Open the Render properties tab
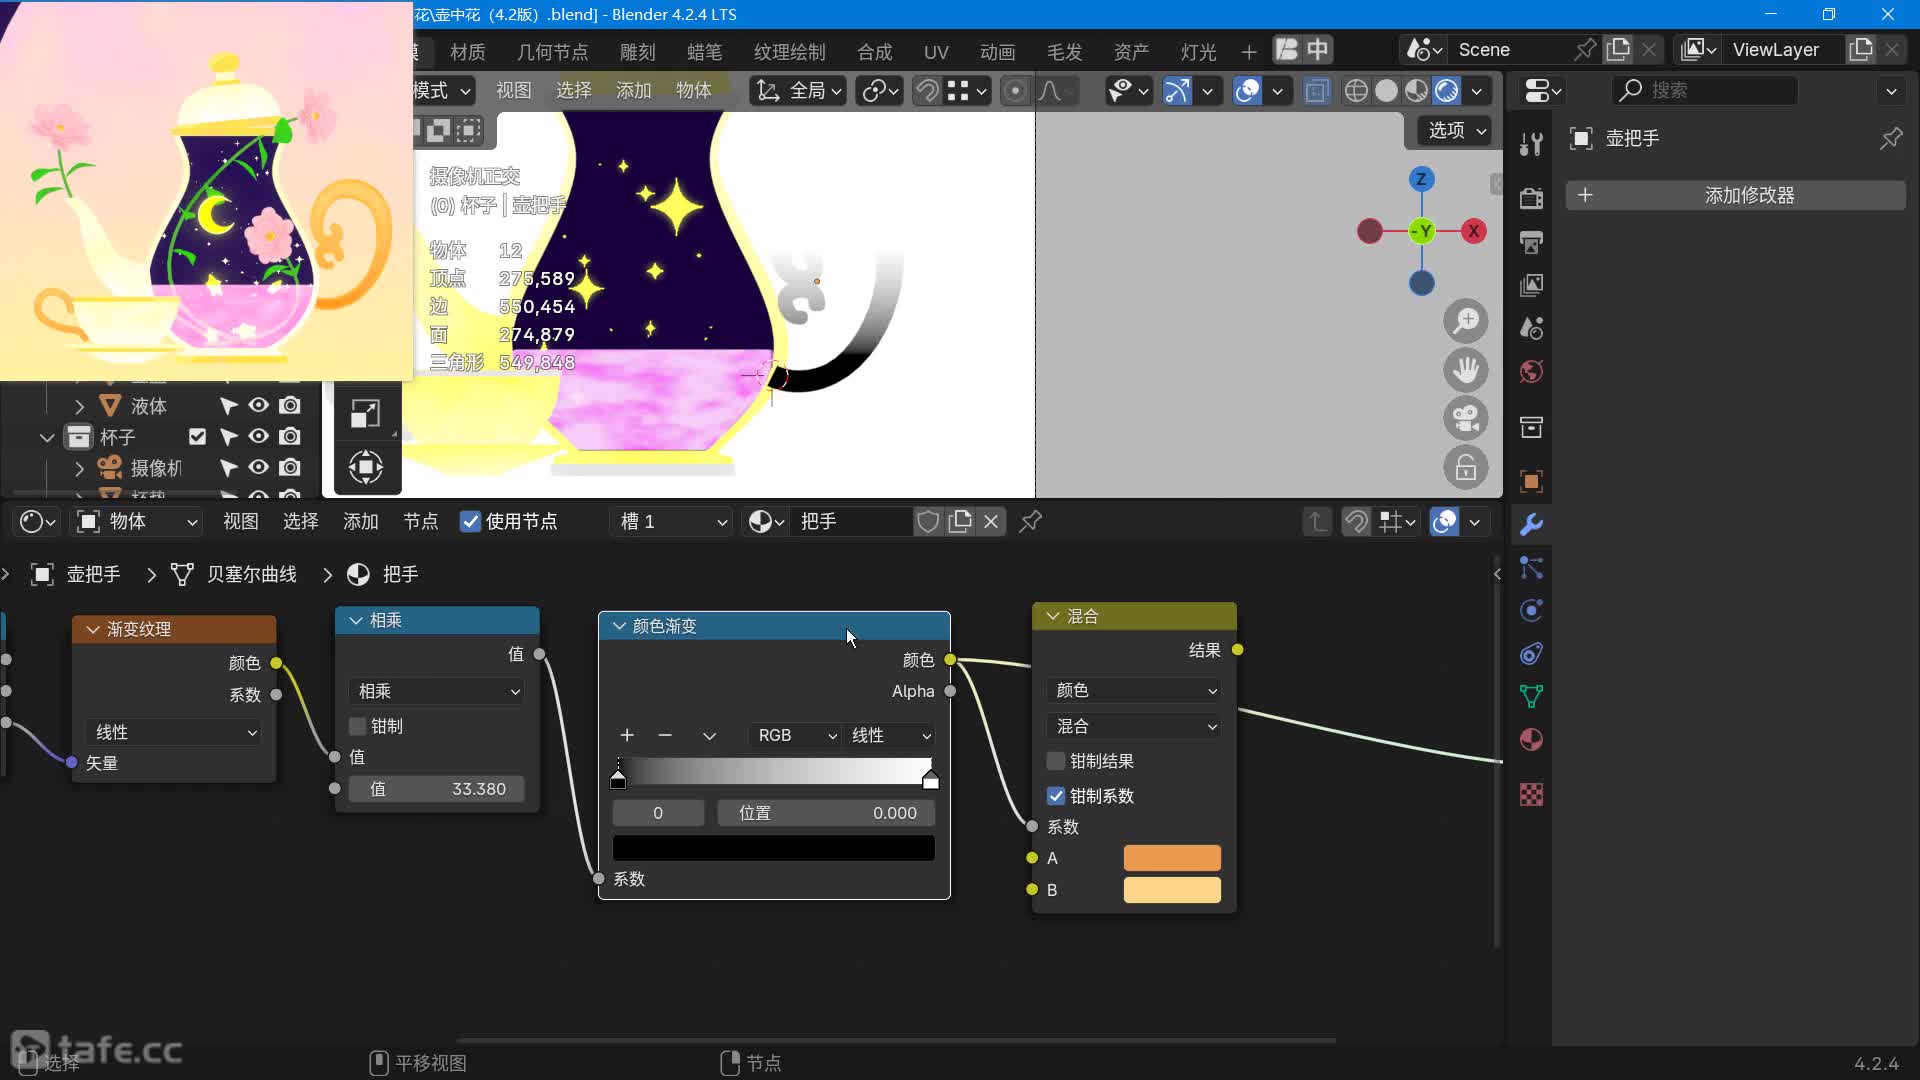 click(x=1531, y=198)
